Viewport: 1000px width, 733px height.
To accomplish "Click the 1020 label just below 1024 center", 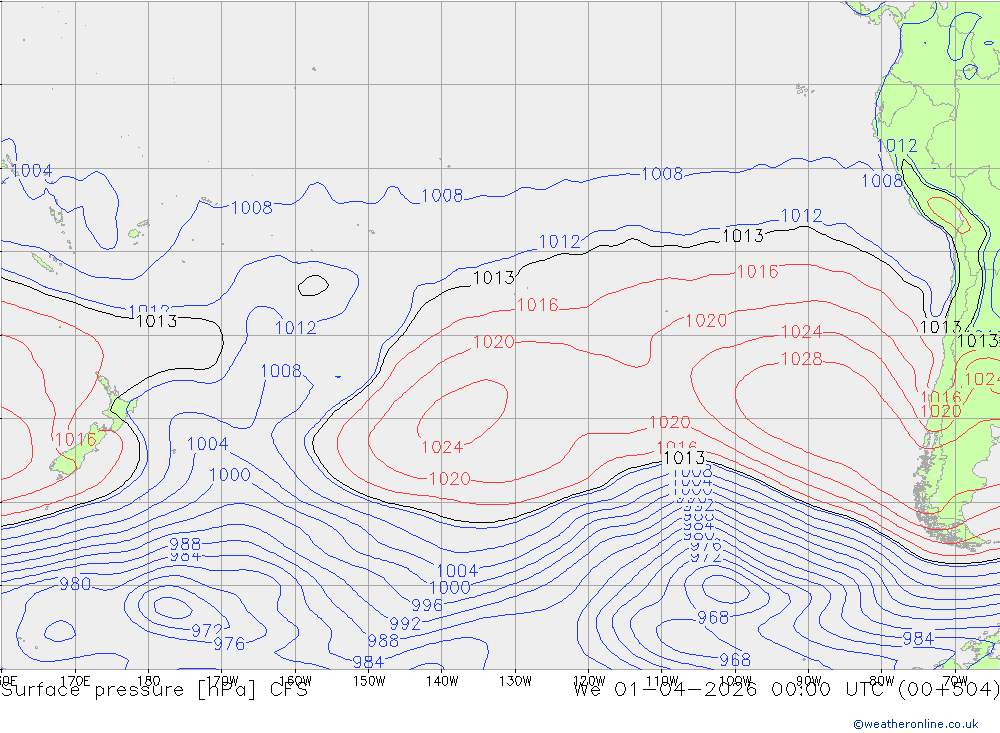I will [x=450, y=478].
